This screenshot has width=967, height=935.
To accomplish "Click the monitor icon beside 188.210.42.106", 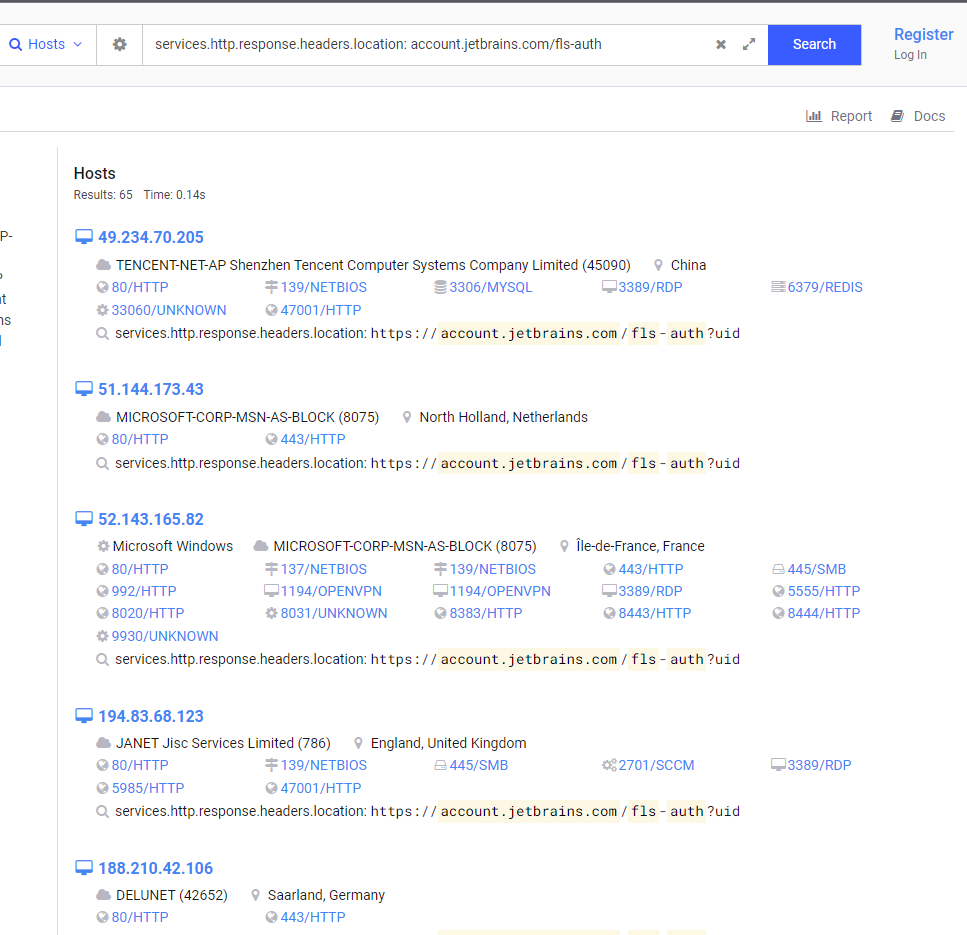I will point(84,868).
